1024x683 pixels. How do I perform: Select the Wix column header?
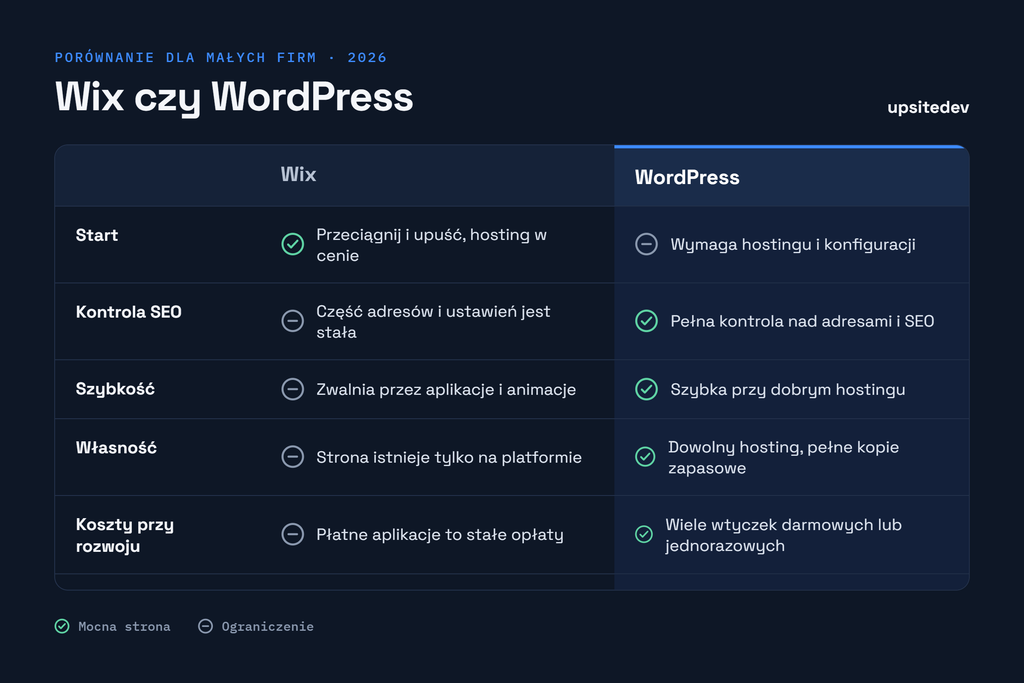[298, 174]
